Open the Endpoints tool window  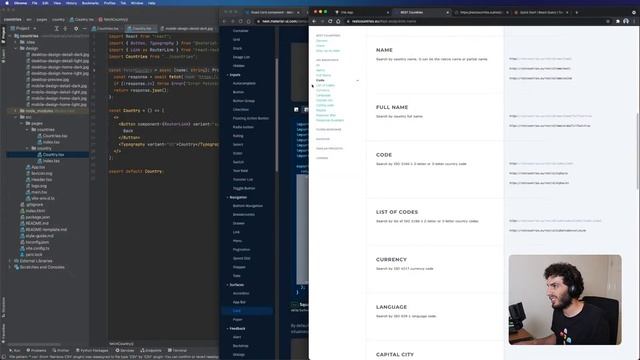click(151, 350)
